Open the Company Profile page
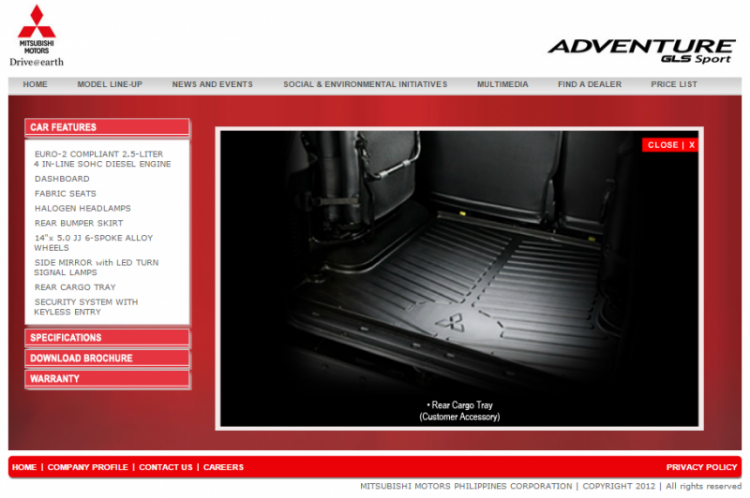 coord(88,467)
